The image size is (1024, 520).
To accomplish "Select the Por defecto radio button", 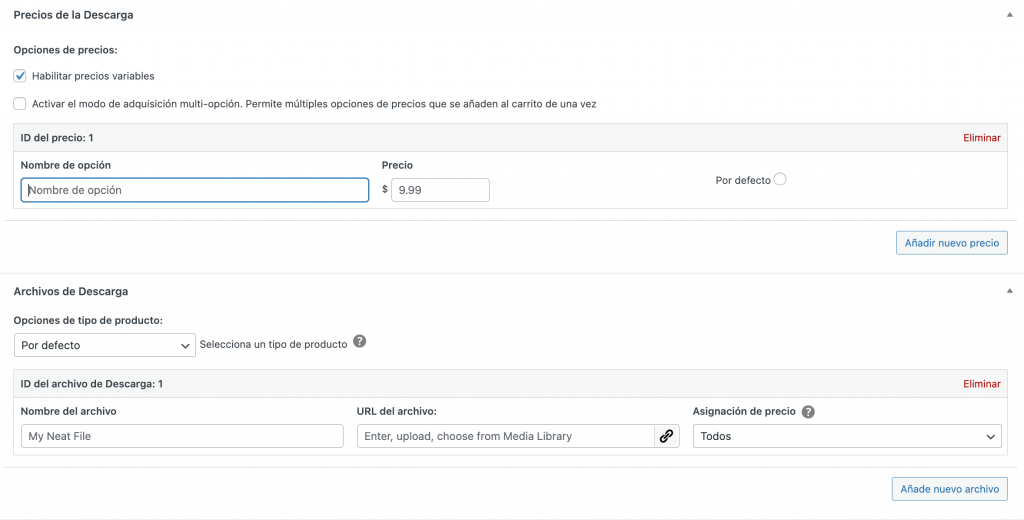I will [x=780, y=179].
